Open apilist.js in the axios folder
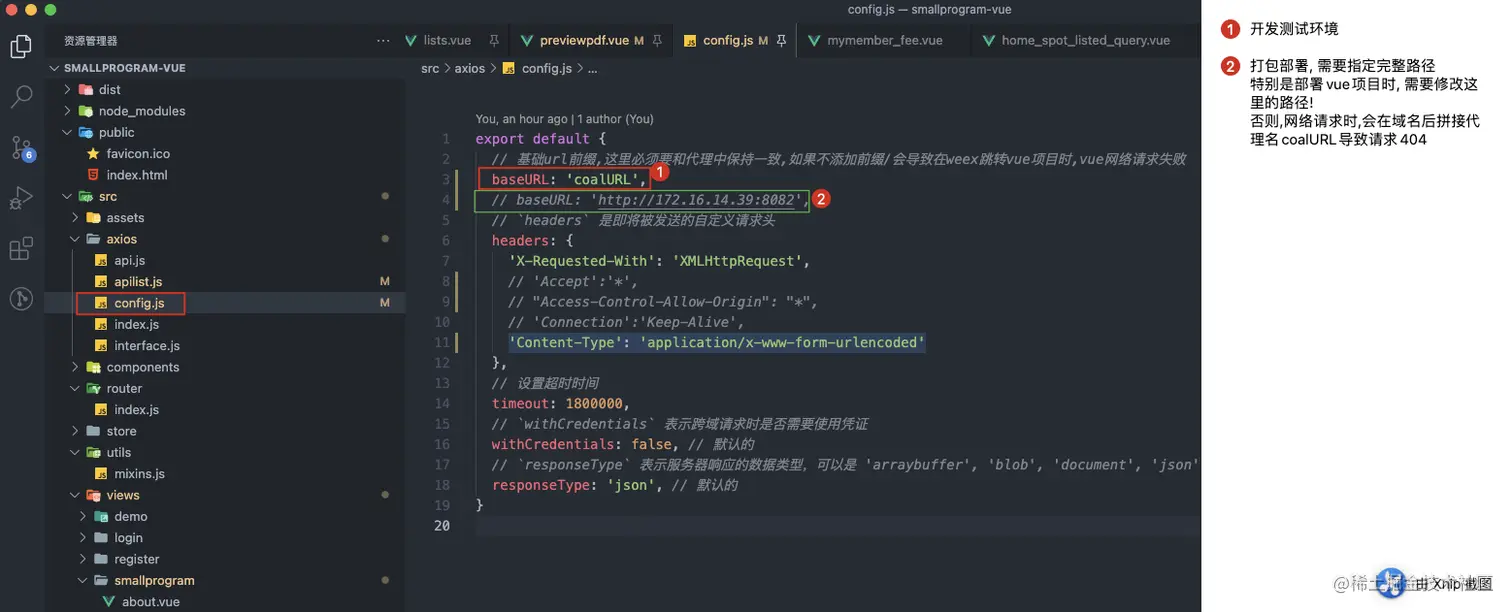 [138, 282]
